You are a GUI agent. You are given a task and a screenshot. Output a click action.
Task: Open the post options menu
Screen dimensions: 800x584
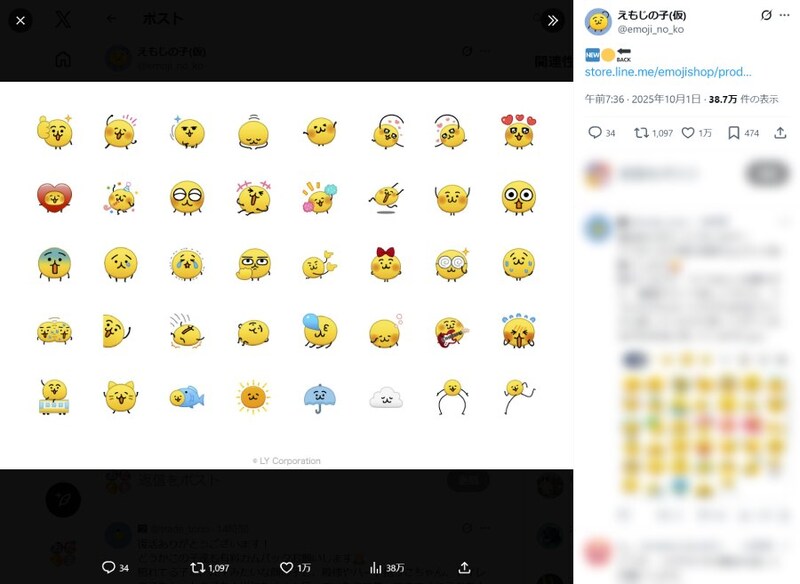(785, 15)
